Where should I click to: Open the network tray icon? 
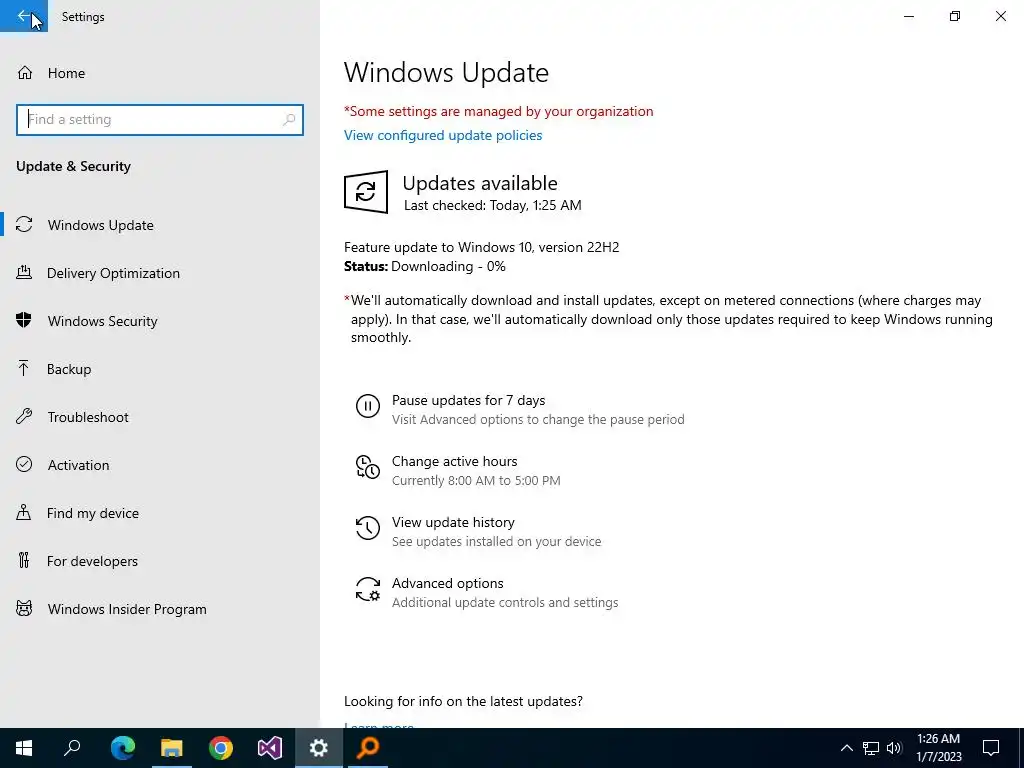click(871, 748)
